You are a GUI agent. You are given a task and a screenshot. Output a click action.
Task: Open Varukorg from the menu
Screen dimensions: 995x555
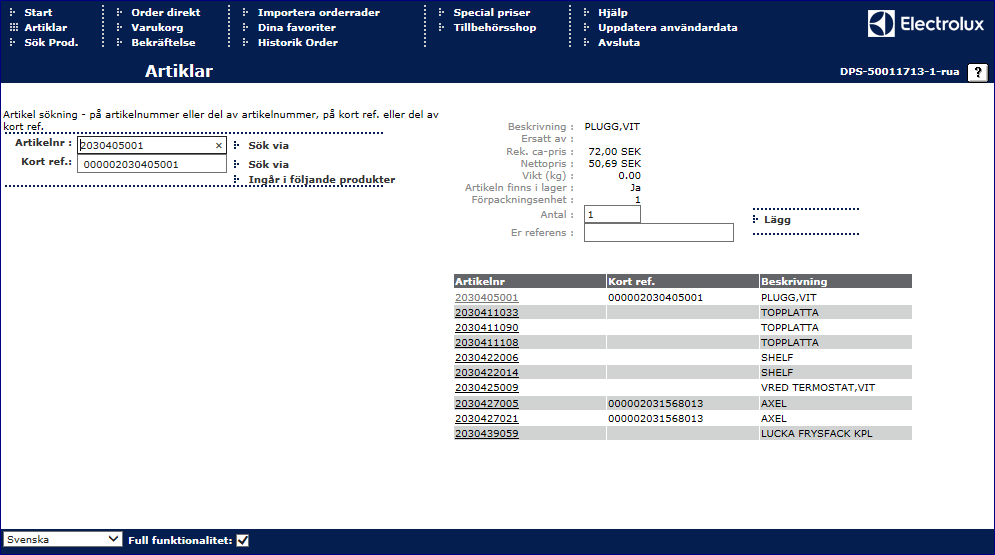(157, 27)
